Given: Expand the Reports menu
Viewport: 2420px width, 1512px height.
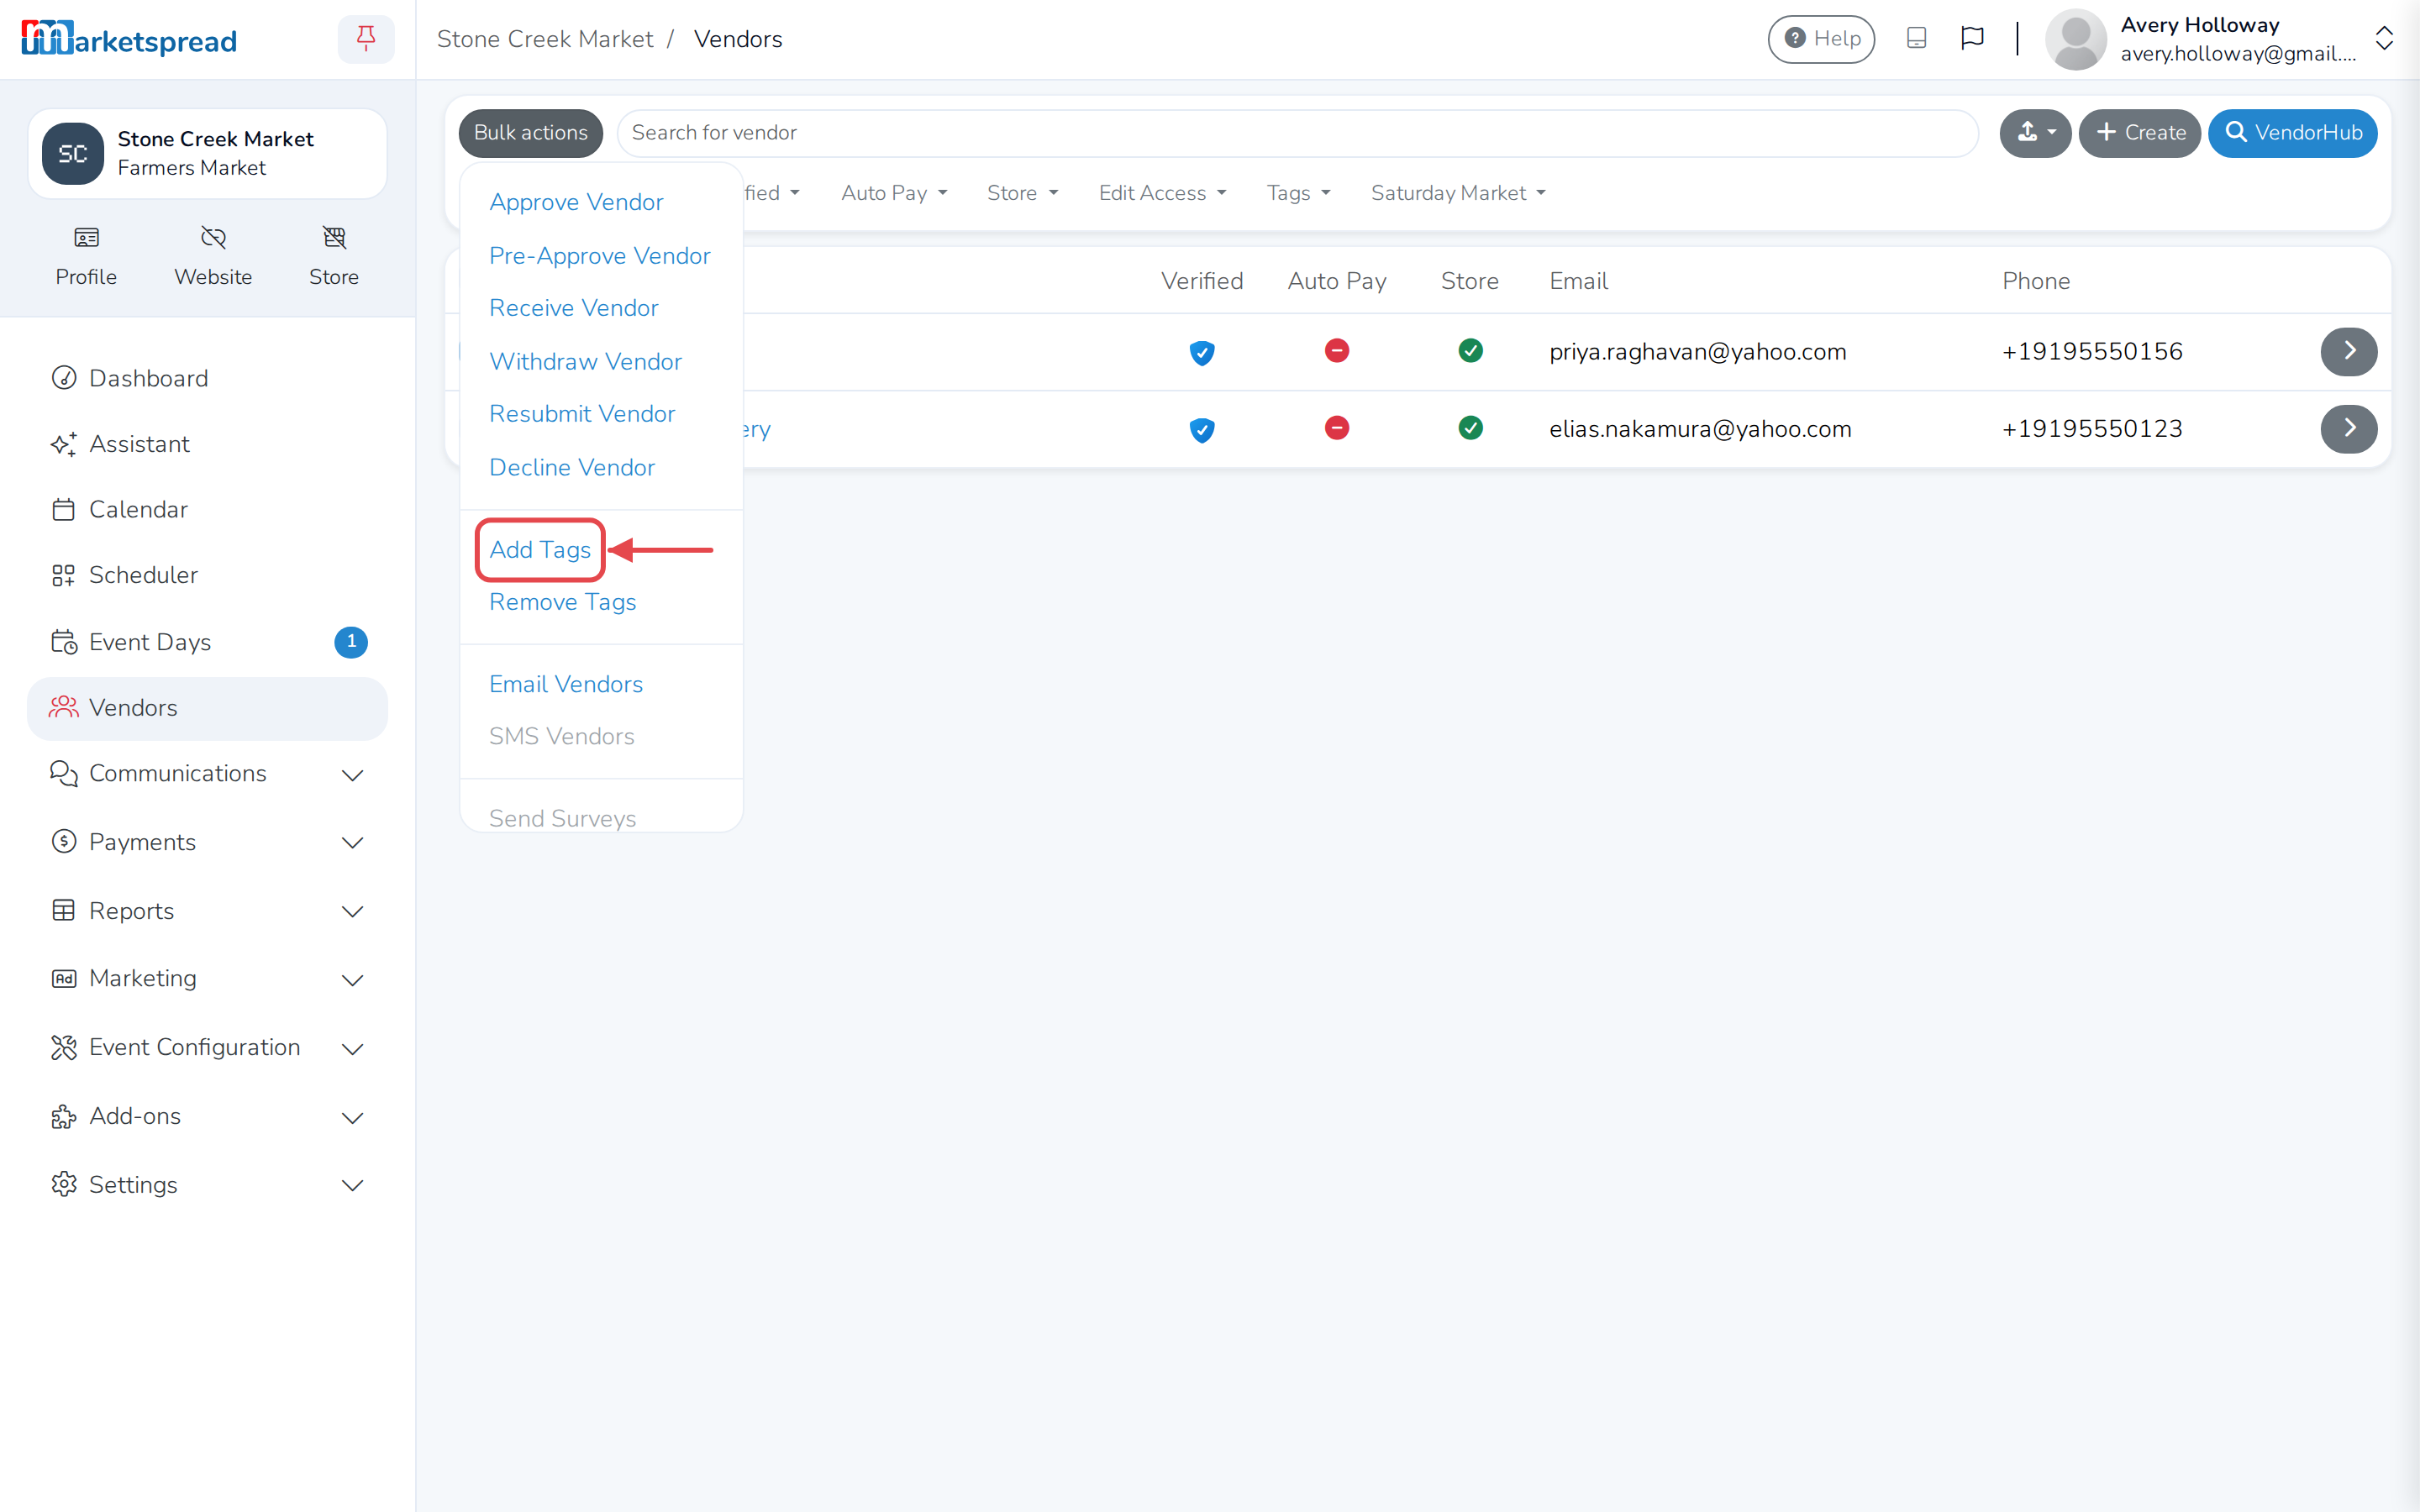Looking at the screenshot, I should [207, 911].
